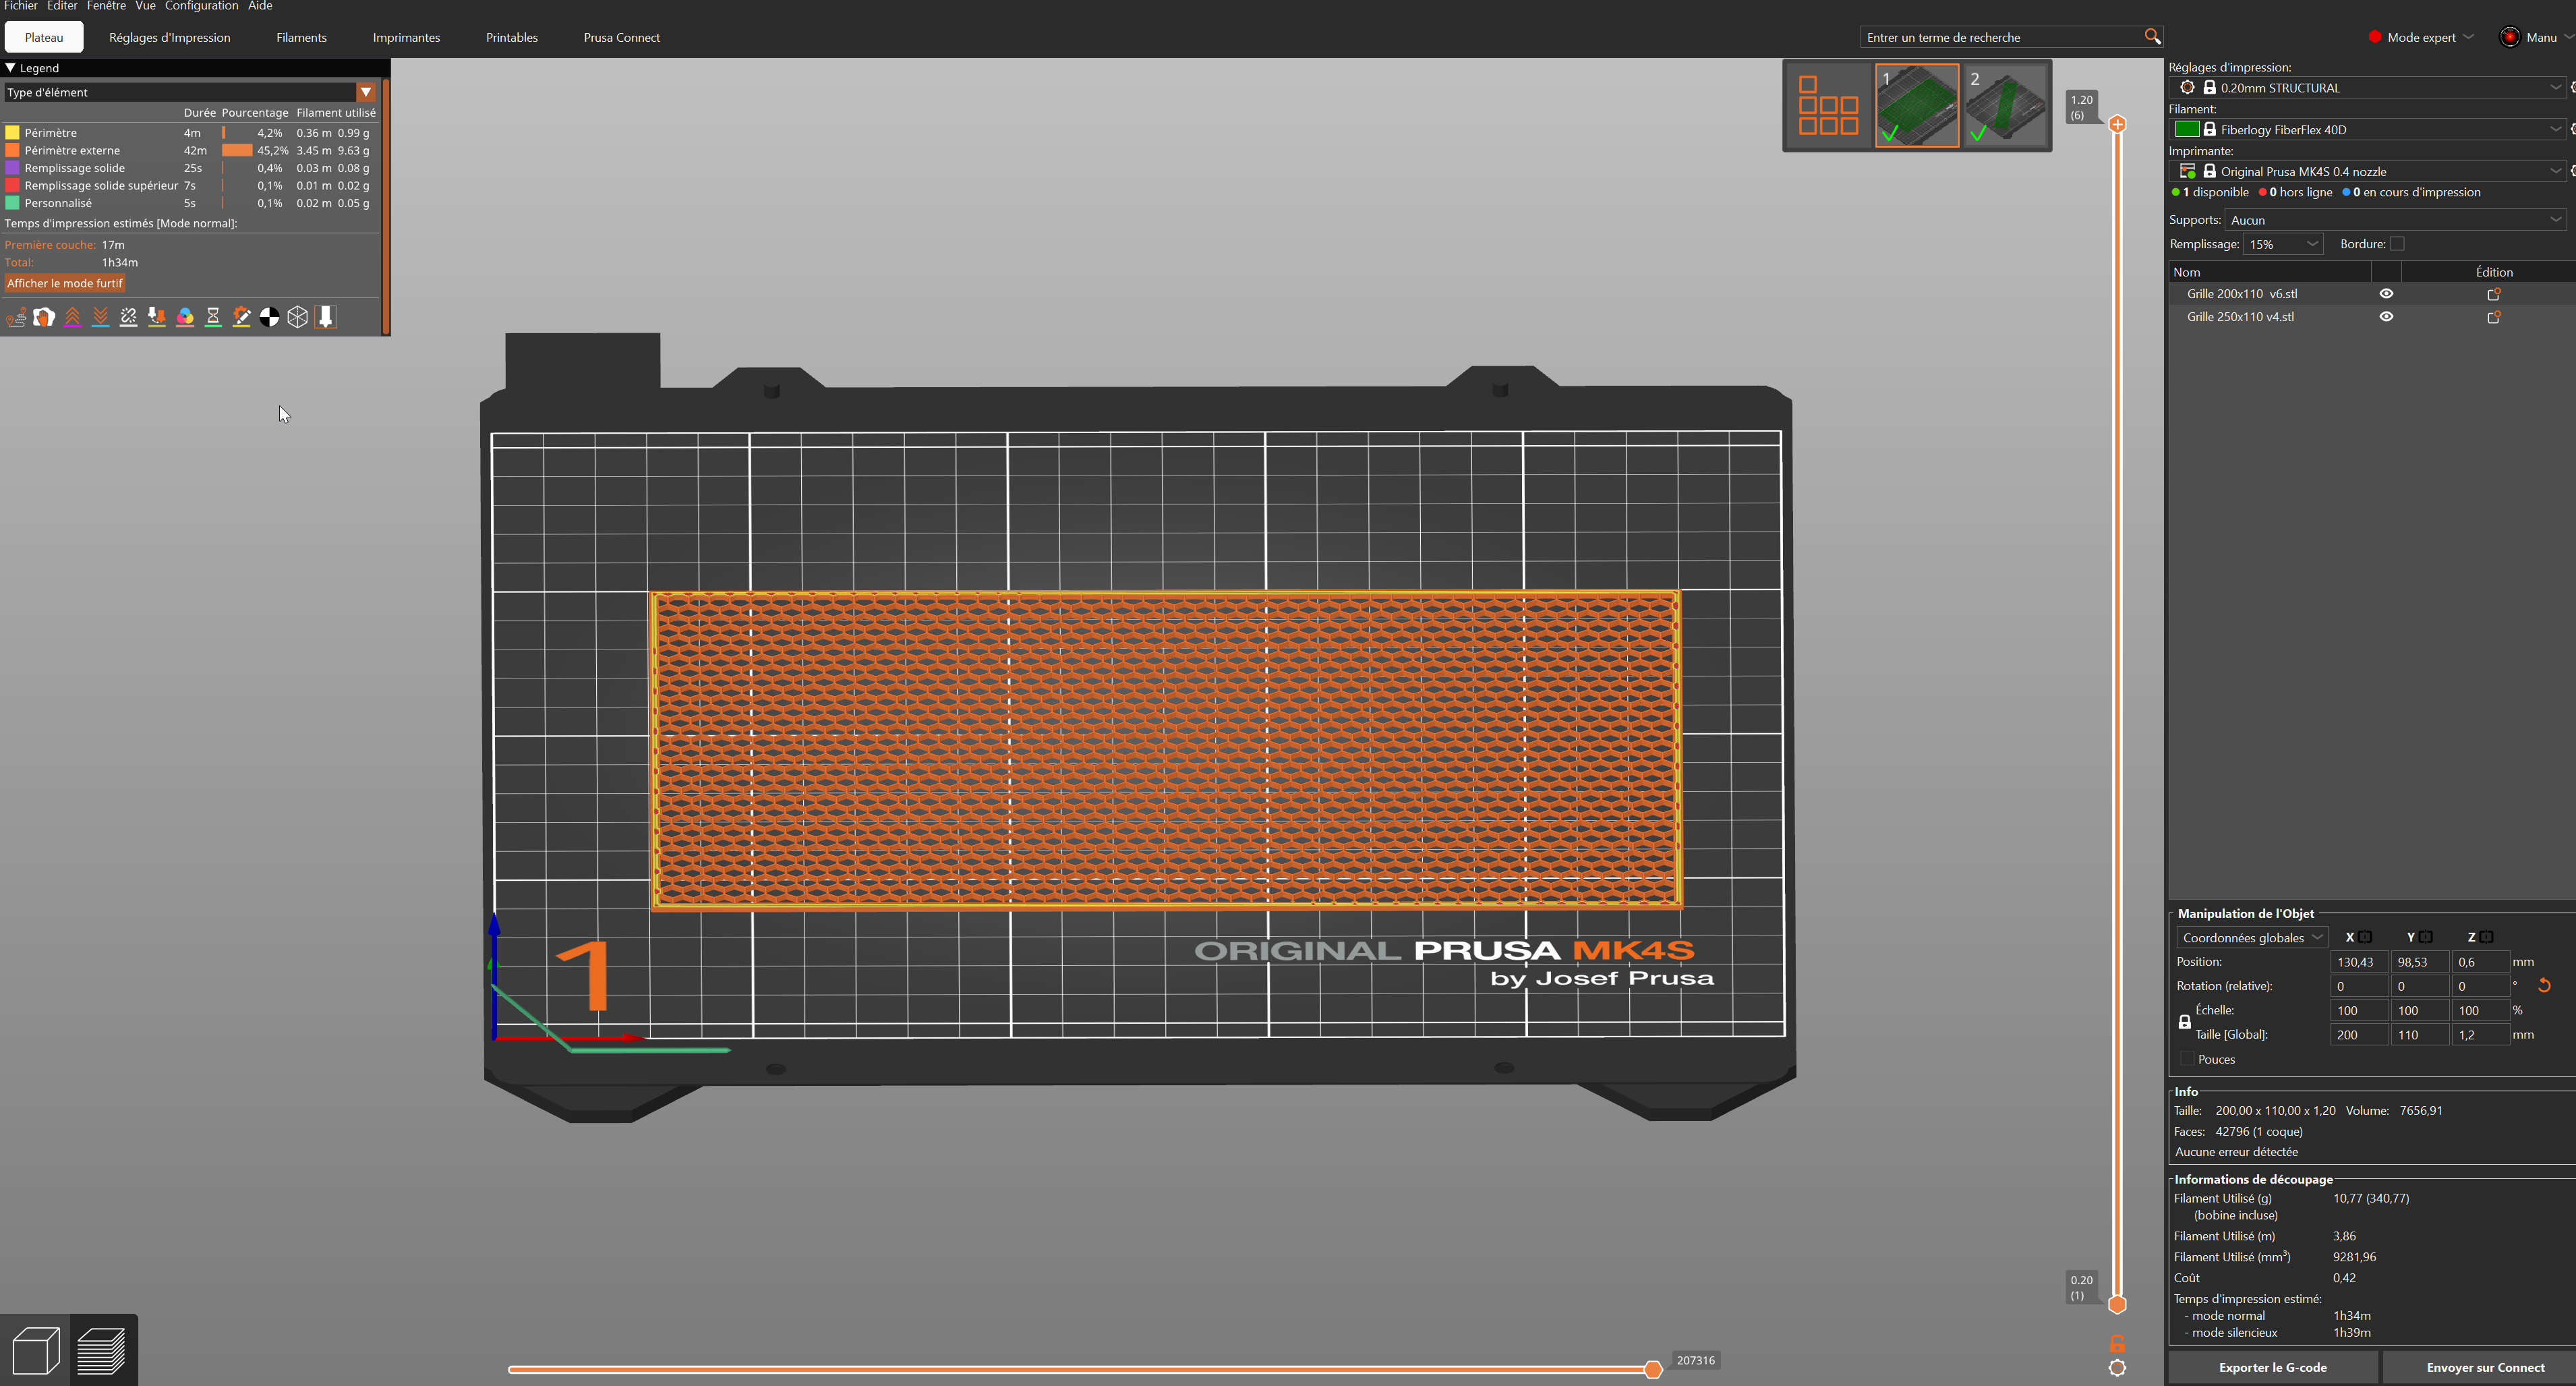Open the Réglages d'Impression tab
2576x1386 pixels.
(169, 37)
